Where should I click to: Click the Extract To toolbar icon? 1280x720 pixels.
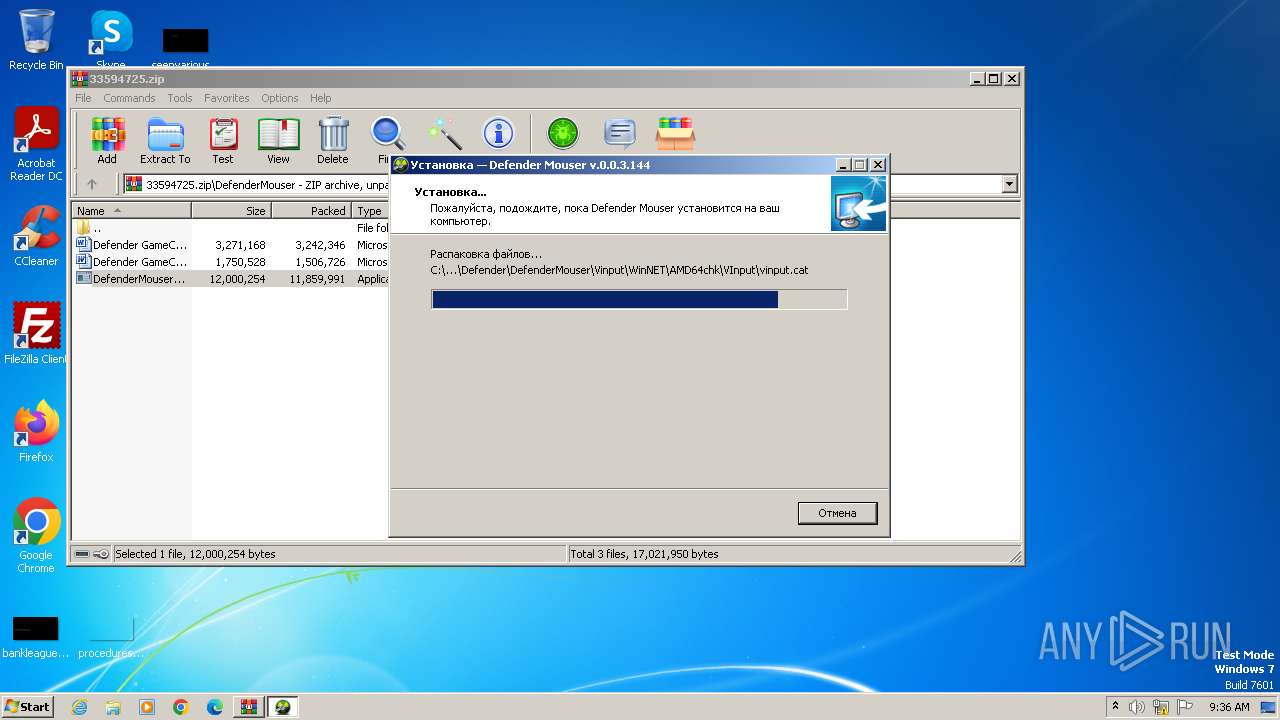point(165,140)
